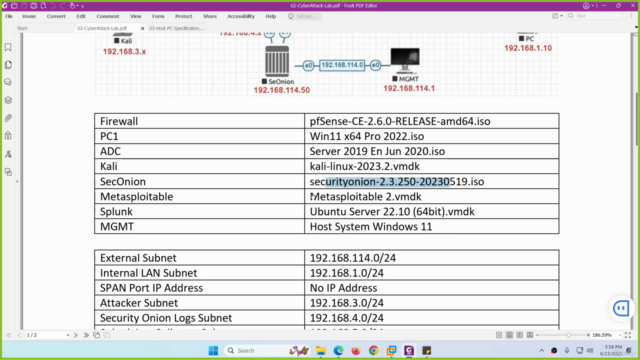Open the Accessibility ribbon tab

pyautogui.click(x=241, y=16)
